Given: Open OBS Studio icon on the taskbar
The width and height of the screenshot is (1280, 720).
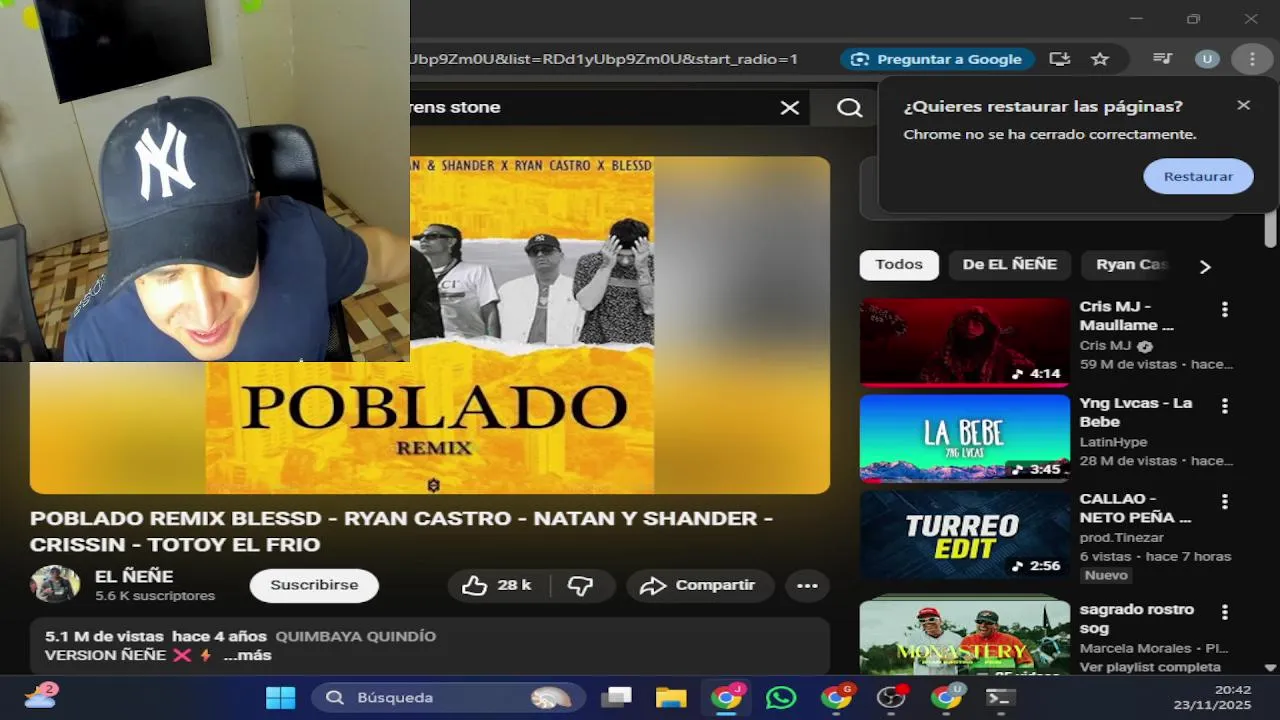Looking at the screenshot, I should coord(891,697).
